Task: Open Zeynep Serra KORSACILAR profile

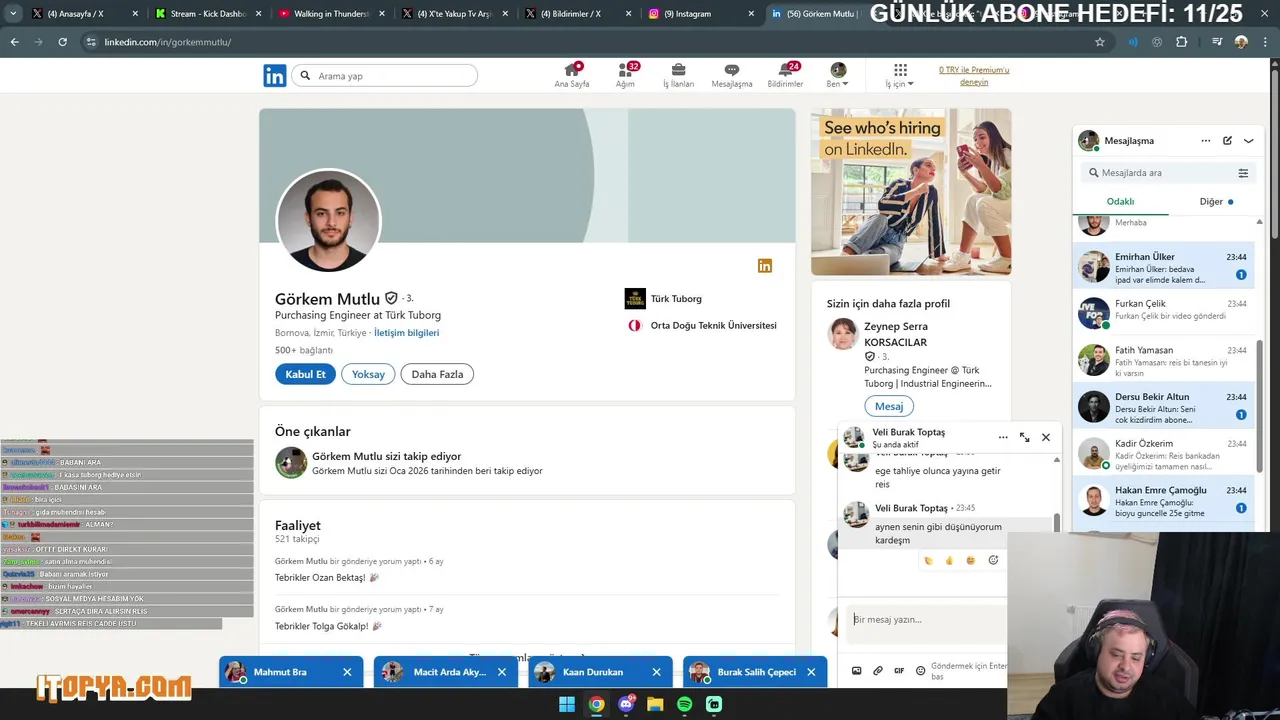Action: pyautogui.click(x=896, y=334)
